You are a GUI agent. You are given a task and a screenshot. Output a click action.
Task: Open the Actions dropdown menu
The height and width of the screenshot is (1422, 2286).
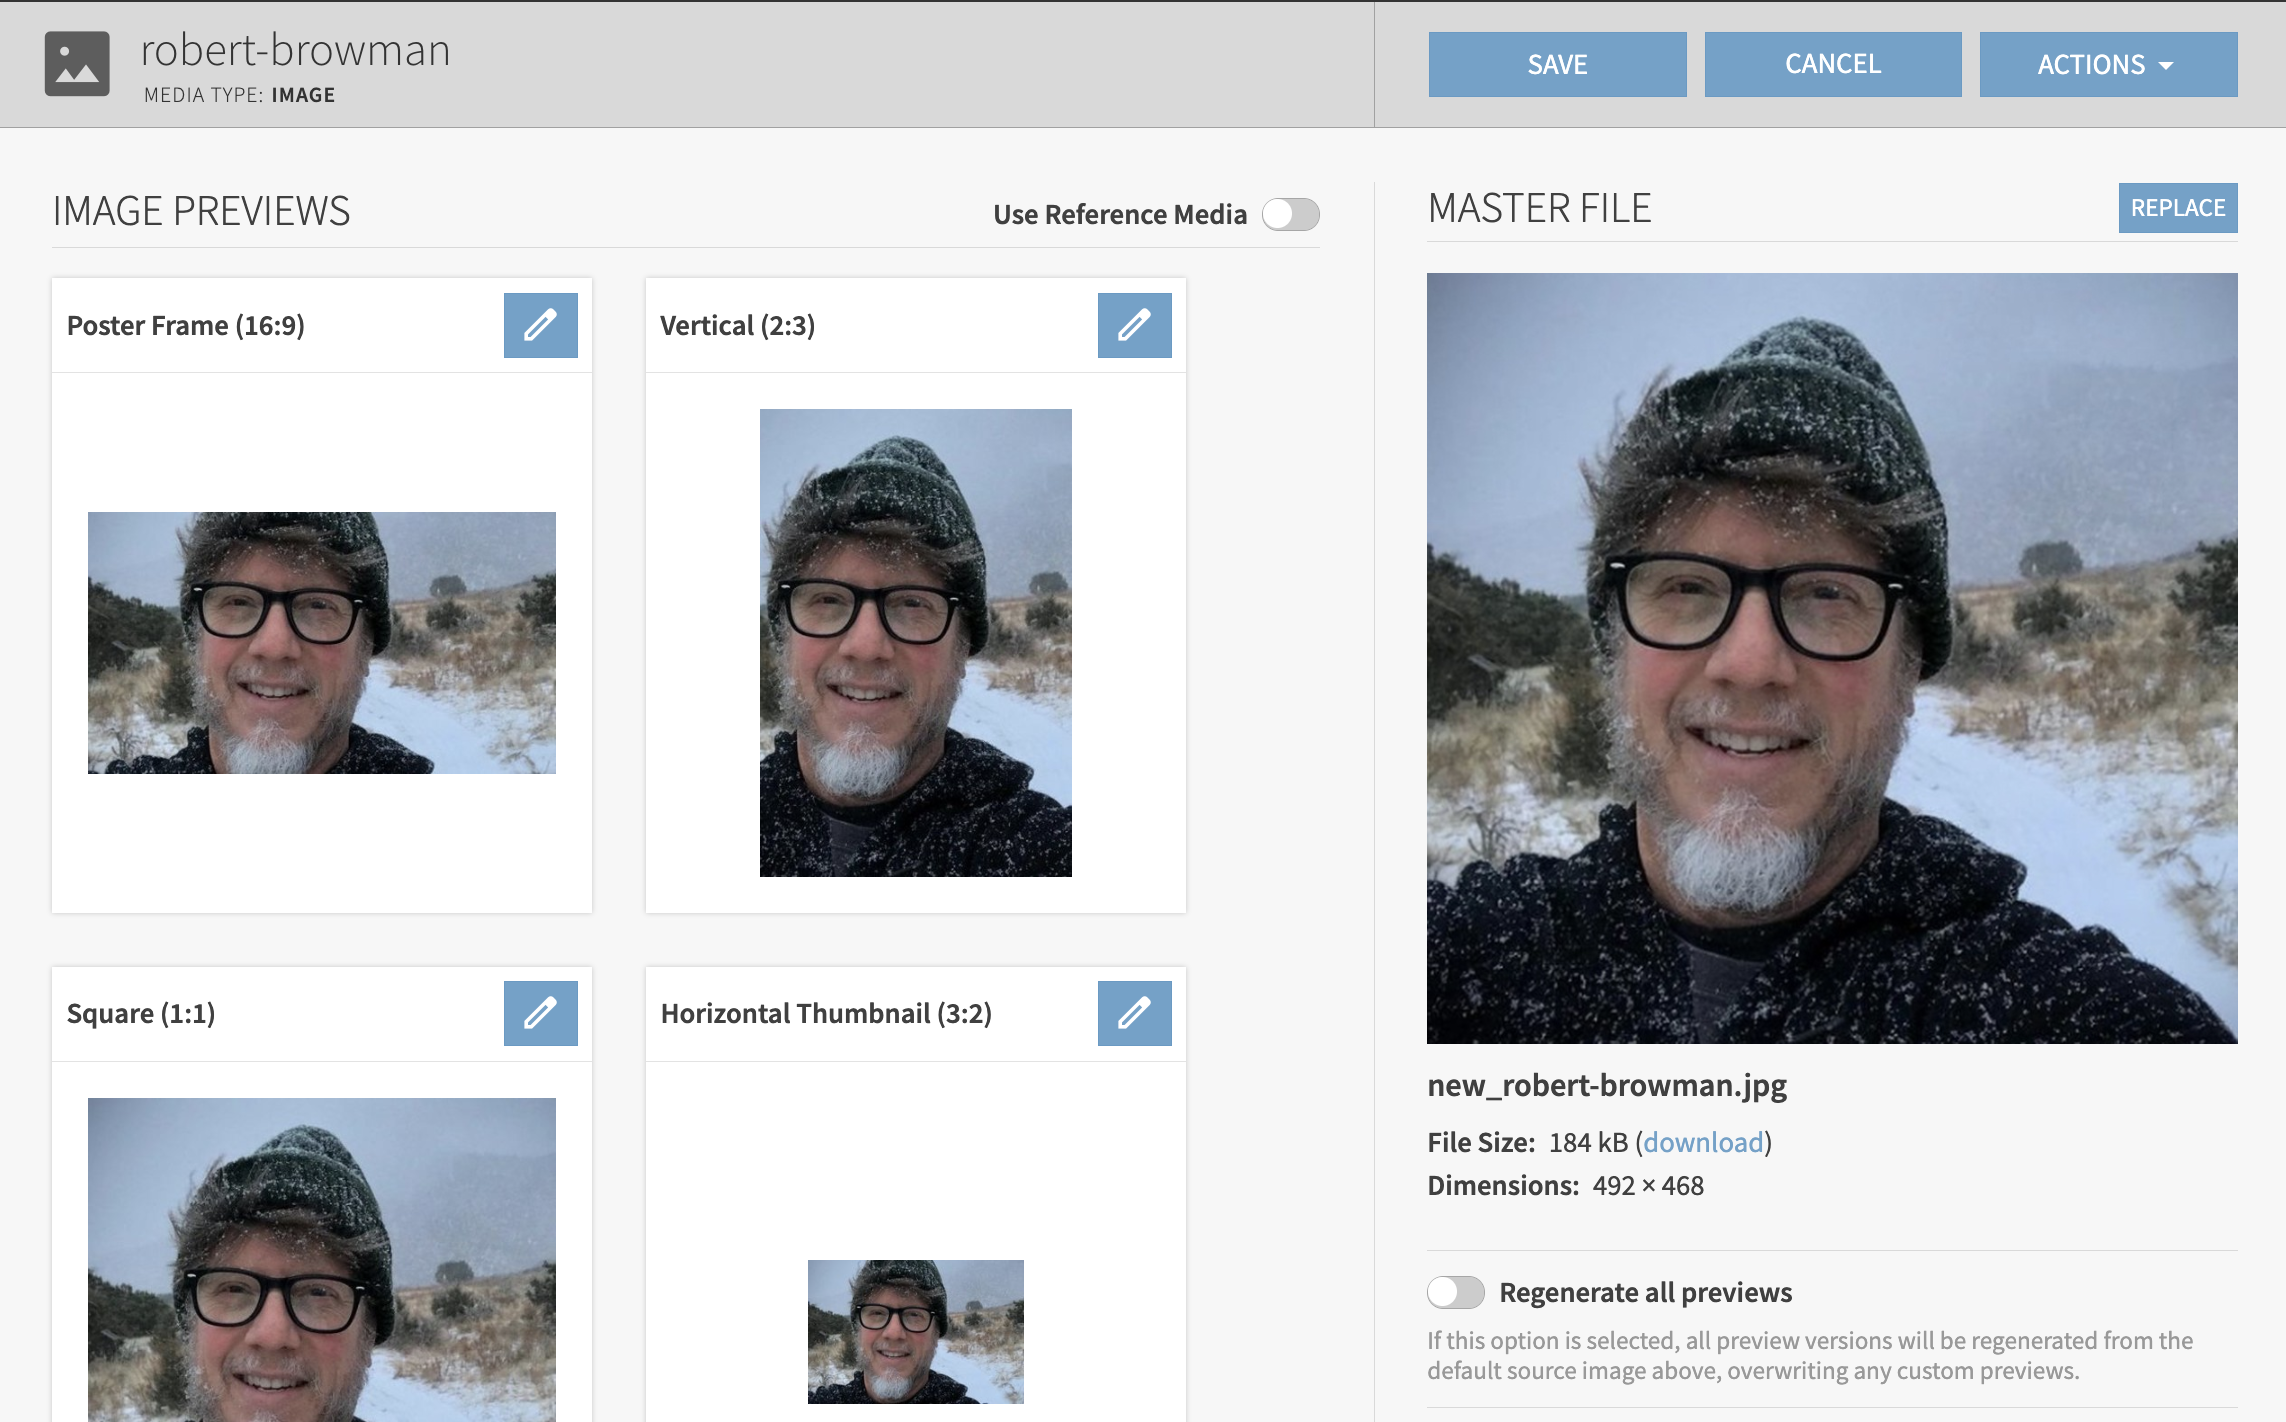[2107, 64]
